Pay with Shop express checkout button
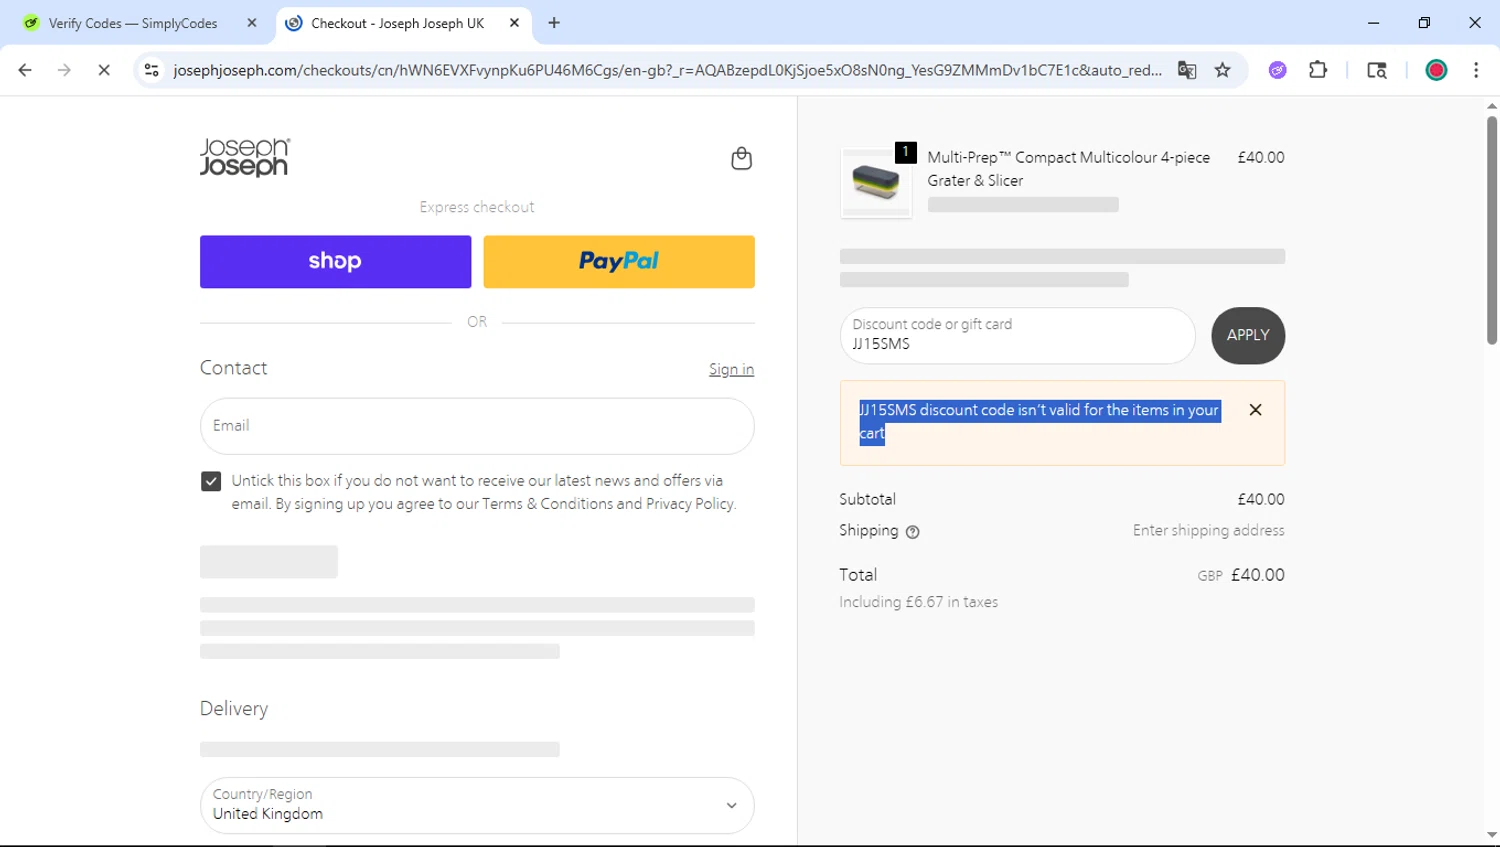This screenshot has width=1500, height=847. tap(335, 262)
